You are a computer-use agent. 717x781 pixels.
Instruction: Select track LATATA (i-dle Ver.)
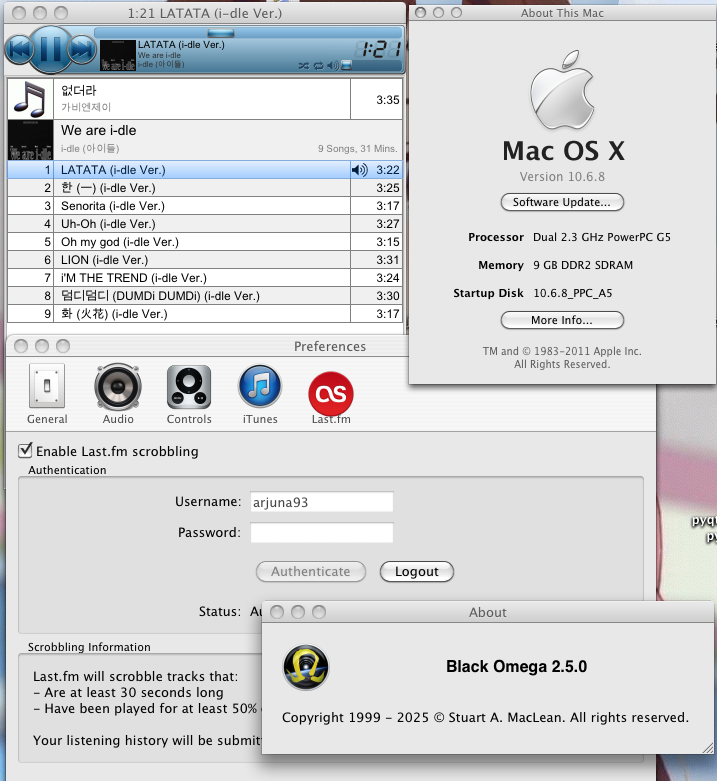tap(205, 170)
